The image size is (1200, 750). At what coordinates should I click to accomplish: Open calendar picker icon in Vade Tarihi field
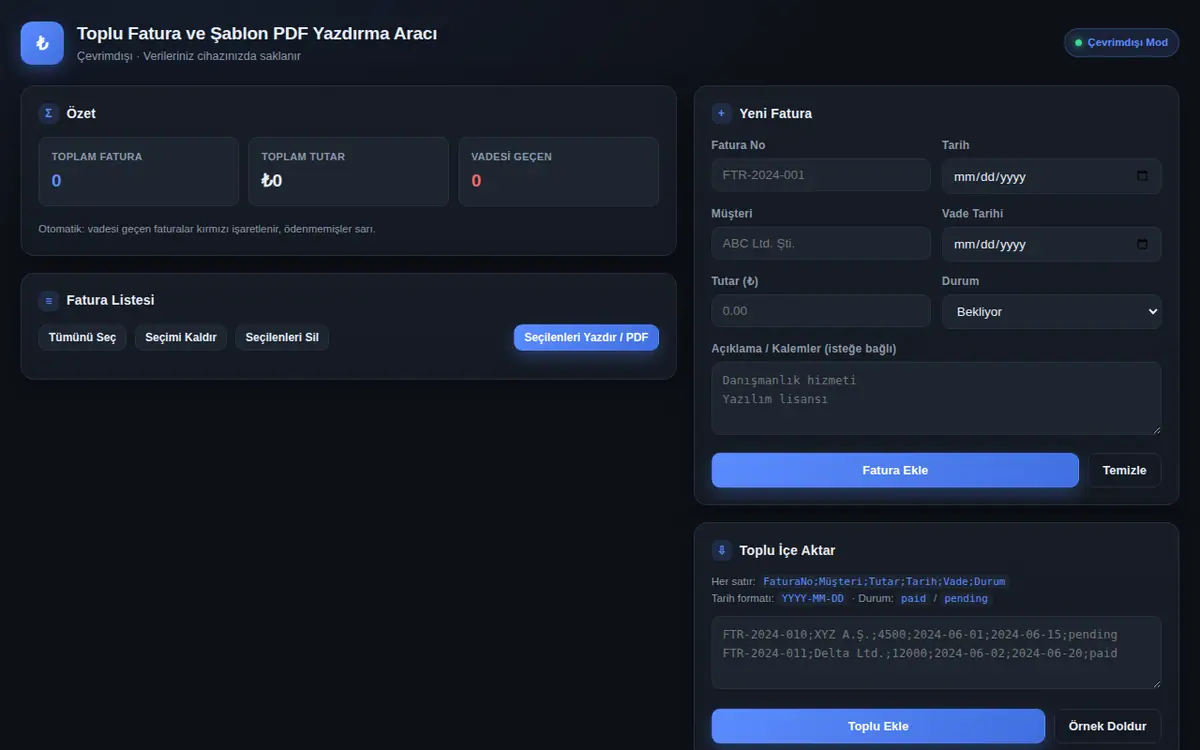1143,244
